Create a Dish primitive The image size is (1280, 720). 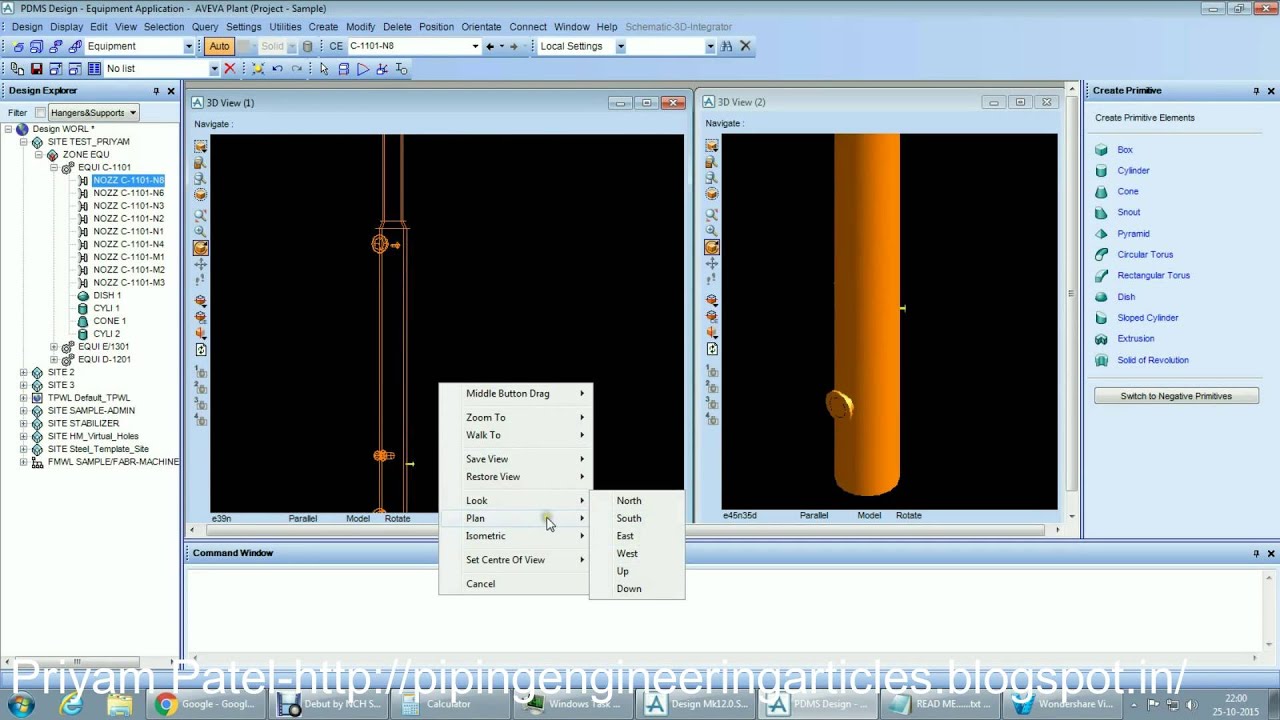pyautogui.click(x=1126, y=297)
